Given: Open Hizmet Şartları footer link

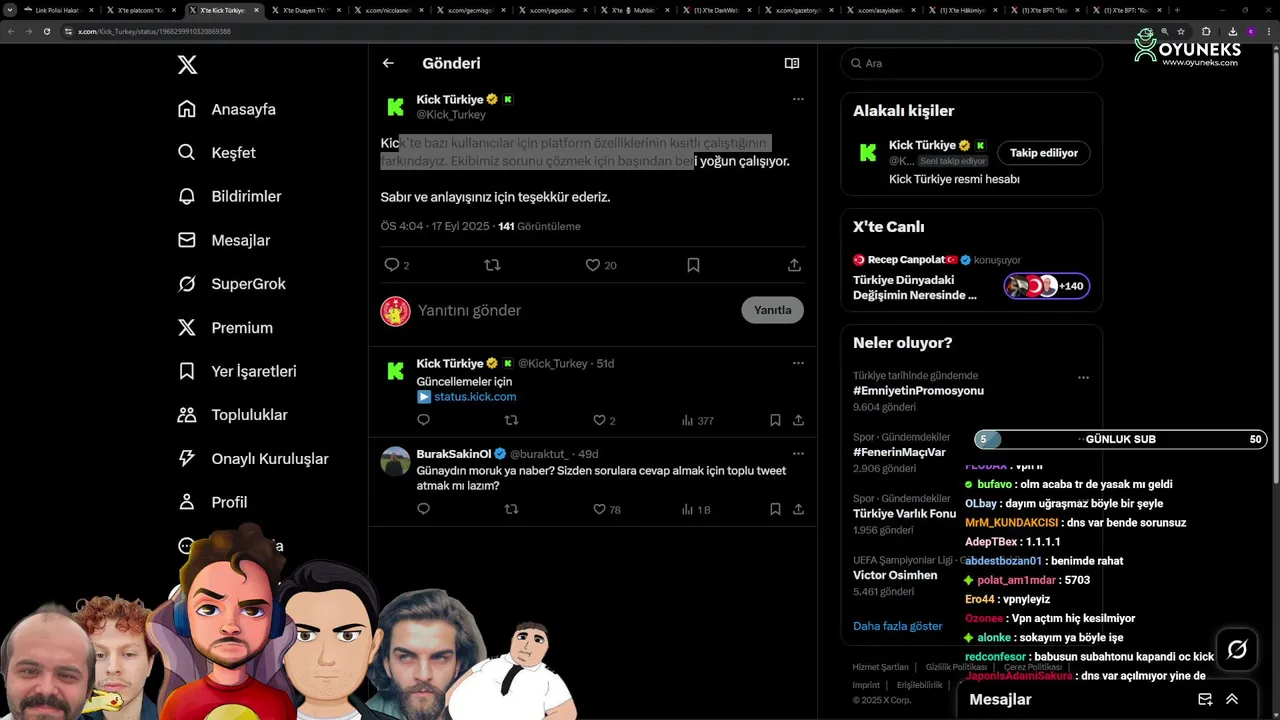Looking at the screenshot, I should (x=880, y=667).
